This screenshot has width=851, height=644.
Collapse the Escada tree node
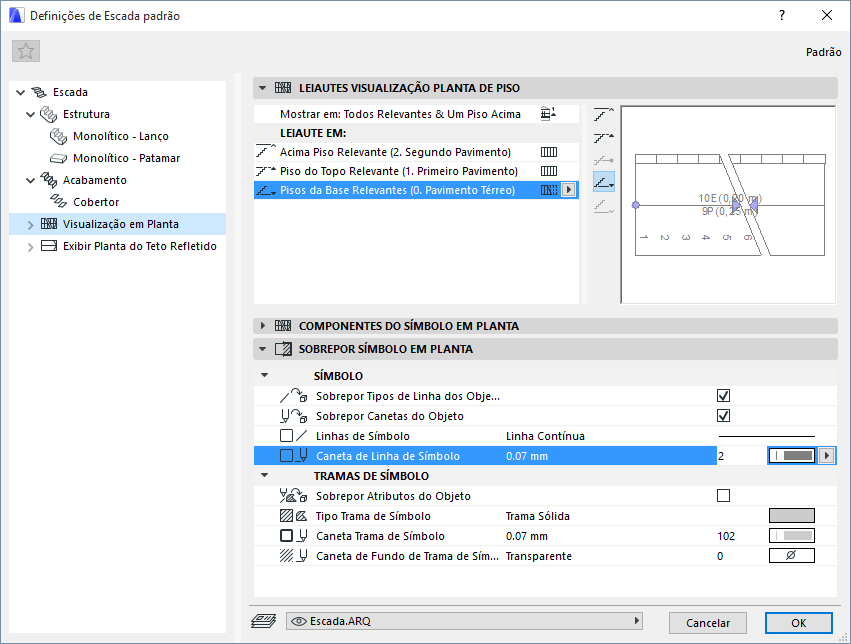tap(21, 92)
